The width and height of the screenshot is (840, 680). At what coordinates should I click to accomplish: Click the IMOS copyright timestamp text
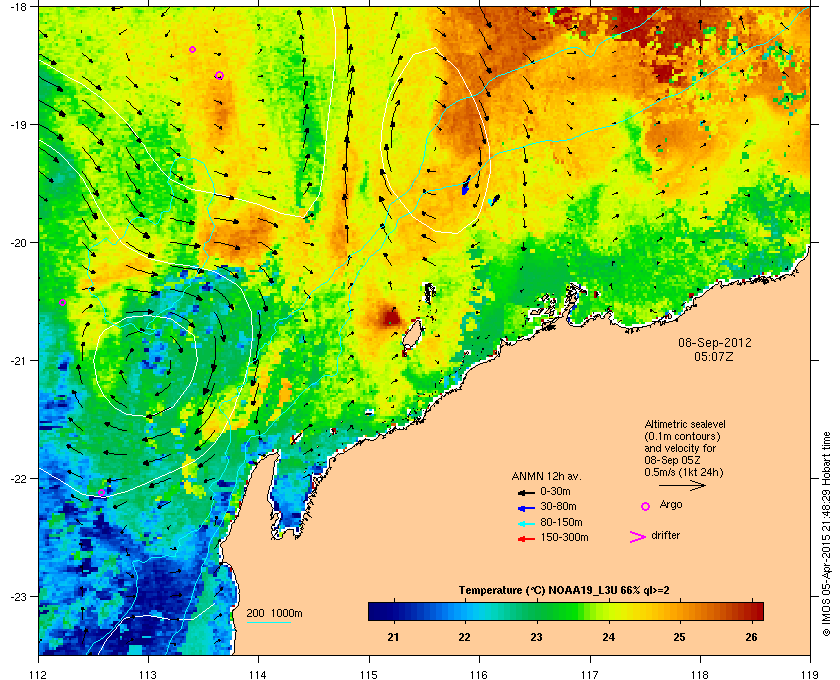[825, 536]
